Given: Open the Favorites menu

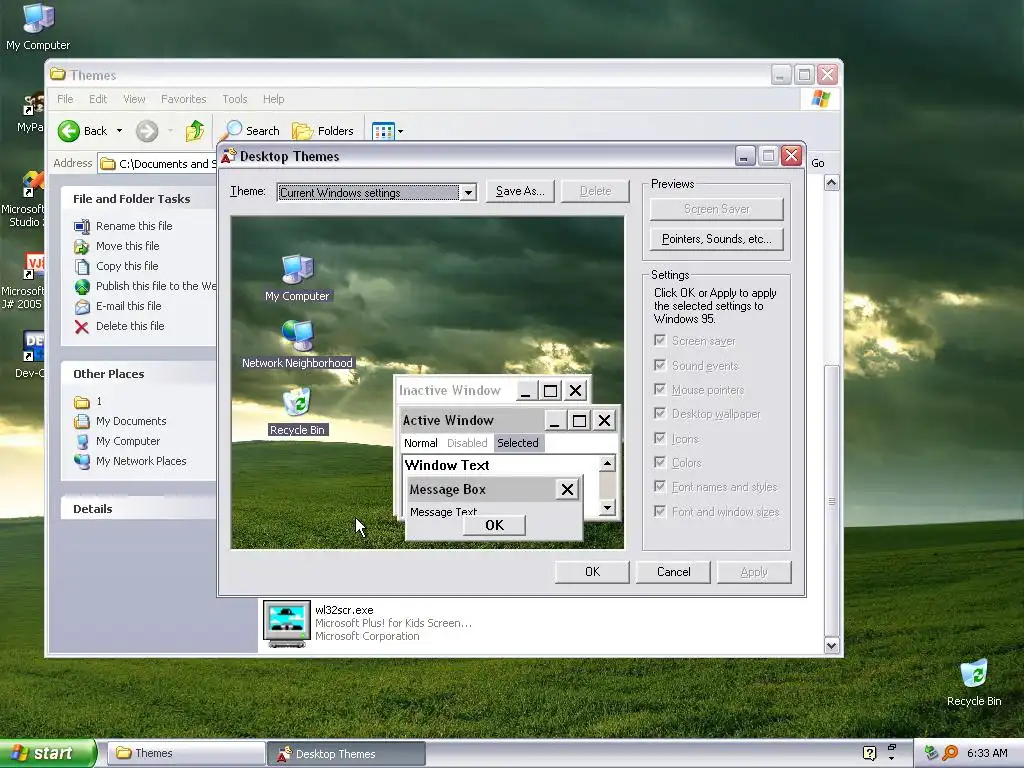Looking at the screenshot, I should coord(184,99).
